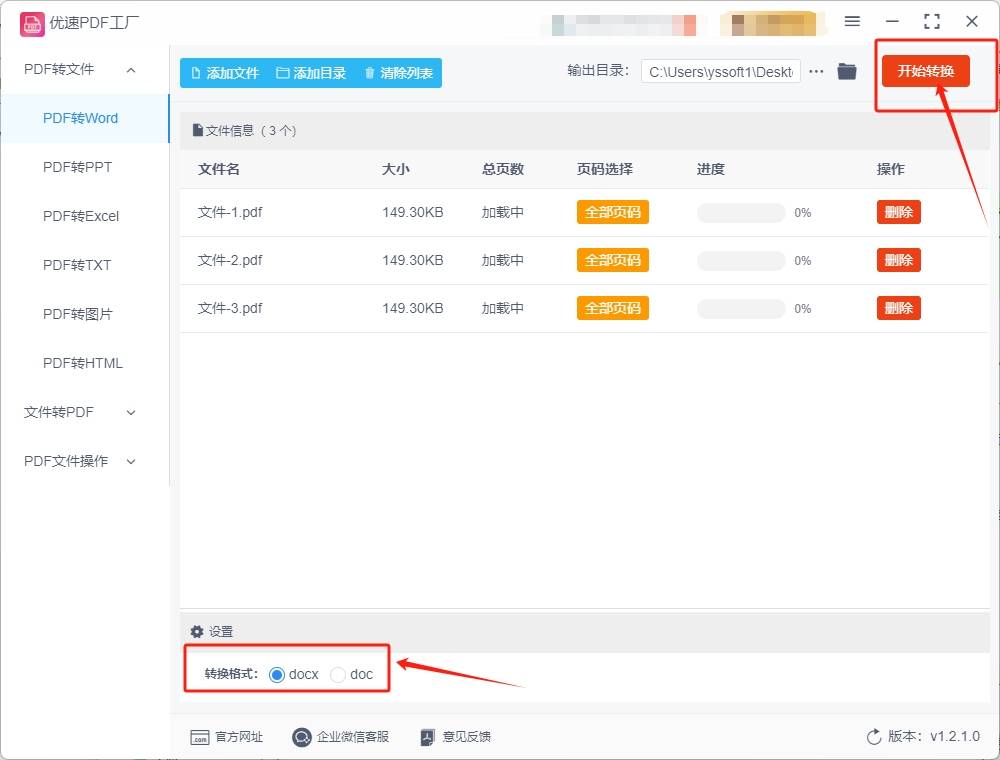Delete 文件-2.pdf with 删除 button

[898, 260]
